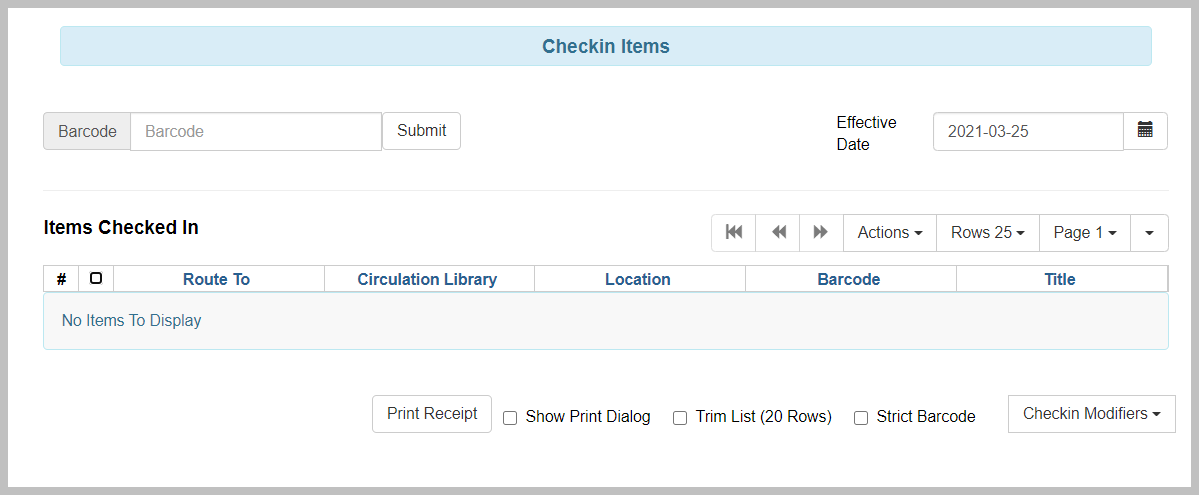Sort by Circulation Library column header
The width and height of the screenshot is (1199, 495).
[427, 279]
